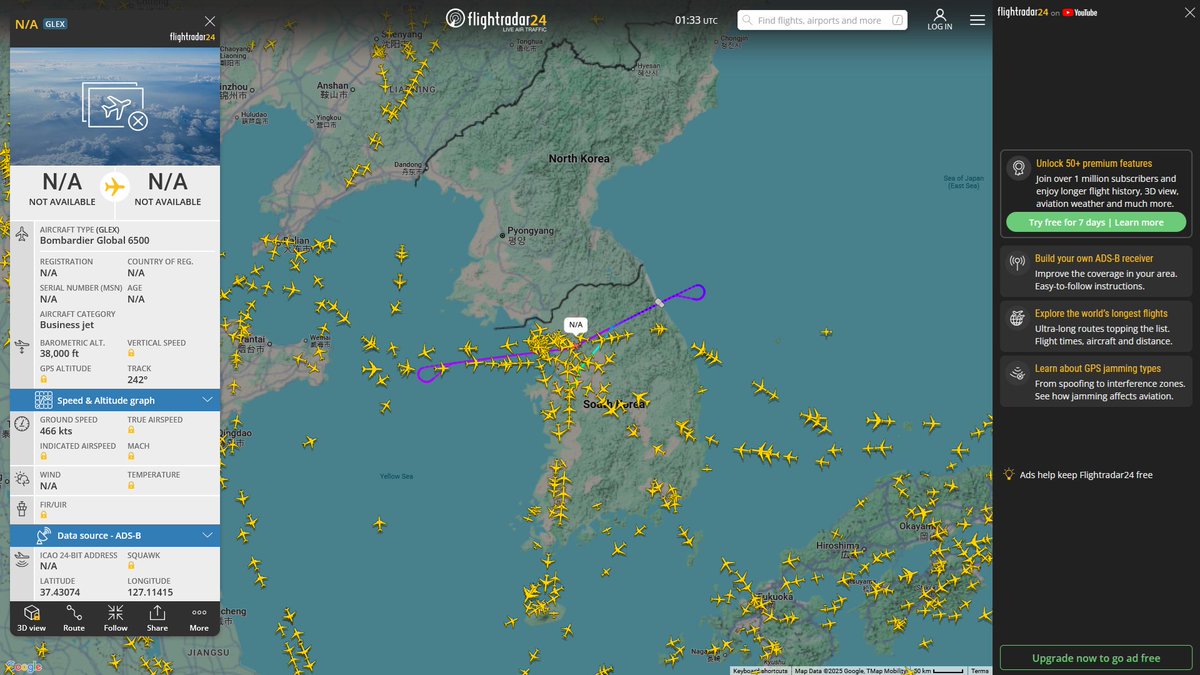Click the Speed & Altitude graph grid icon
Image resolution: width=1200 pixels, height=675 pixels.
click(x=43, y=400)
